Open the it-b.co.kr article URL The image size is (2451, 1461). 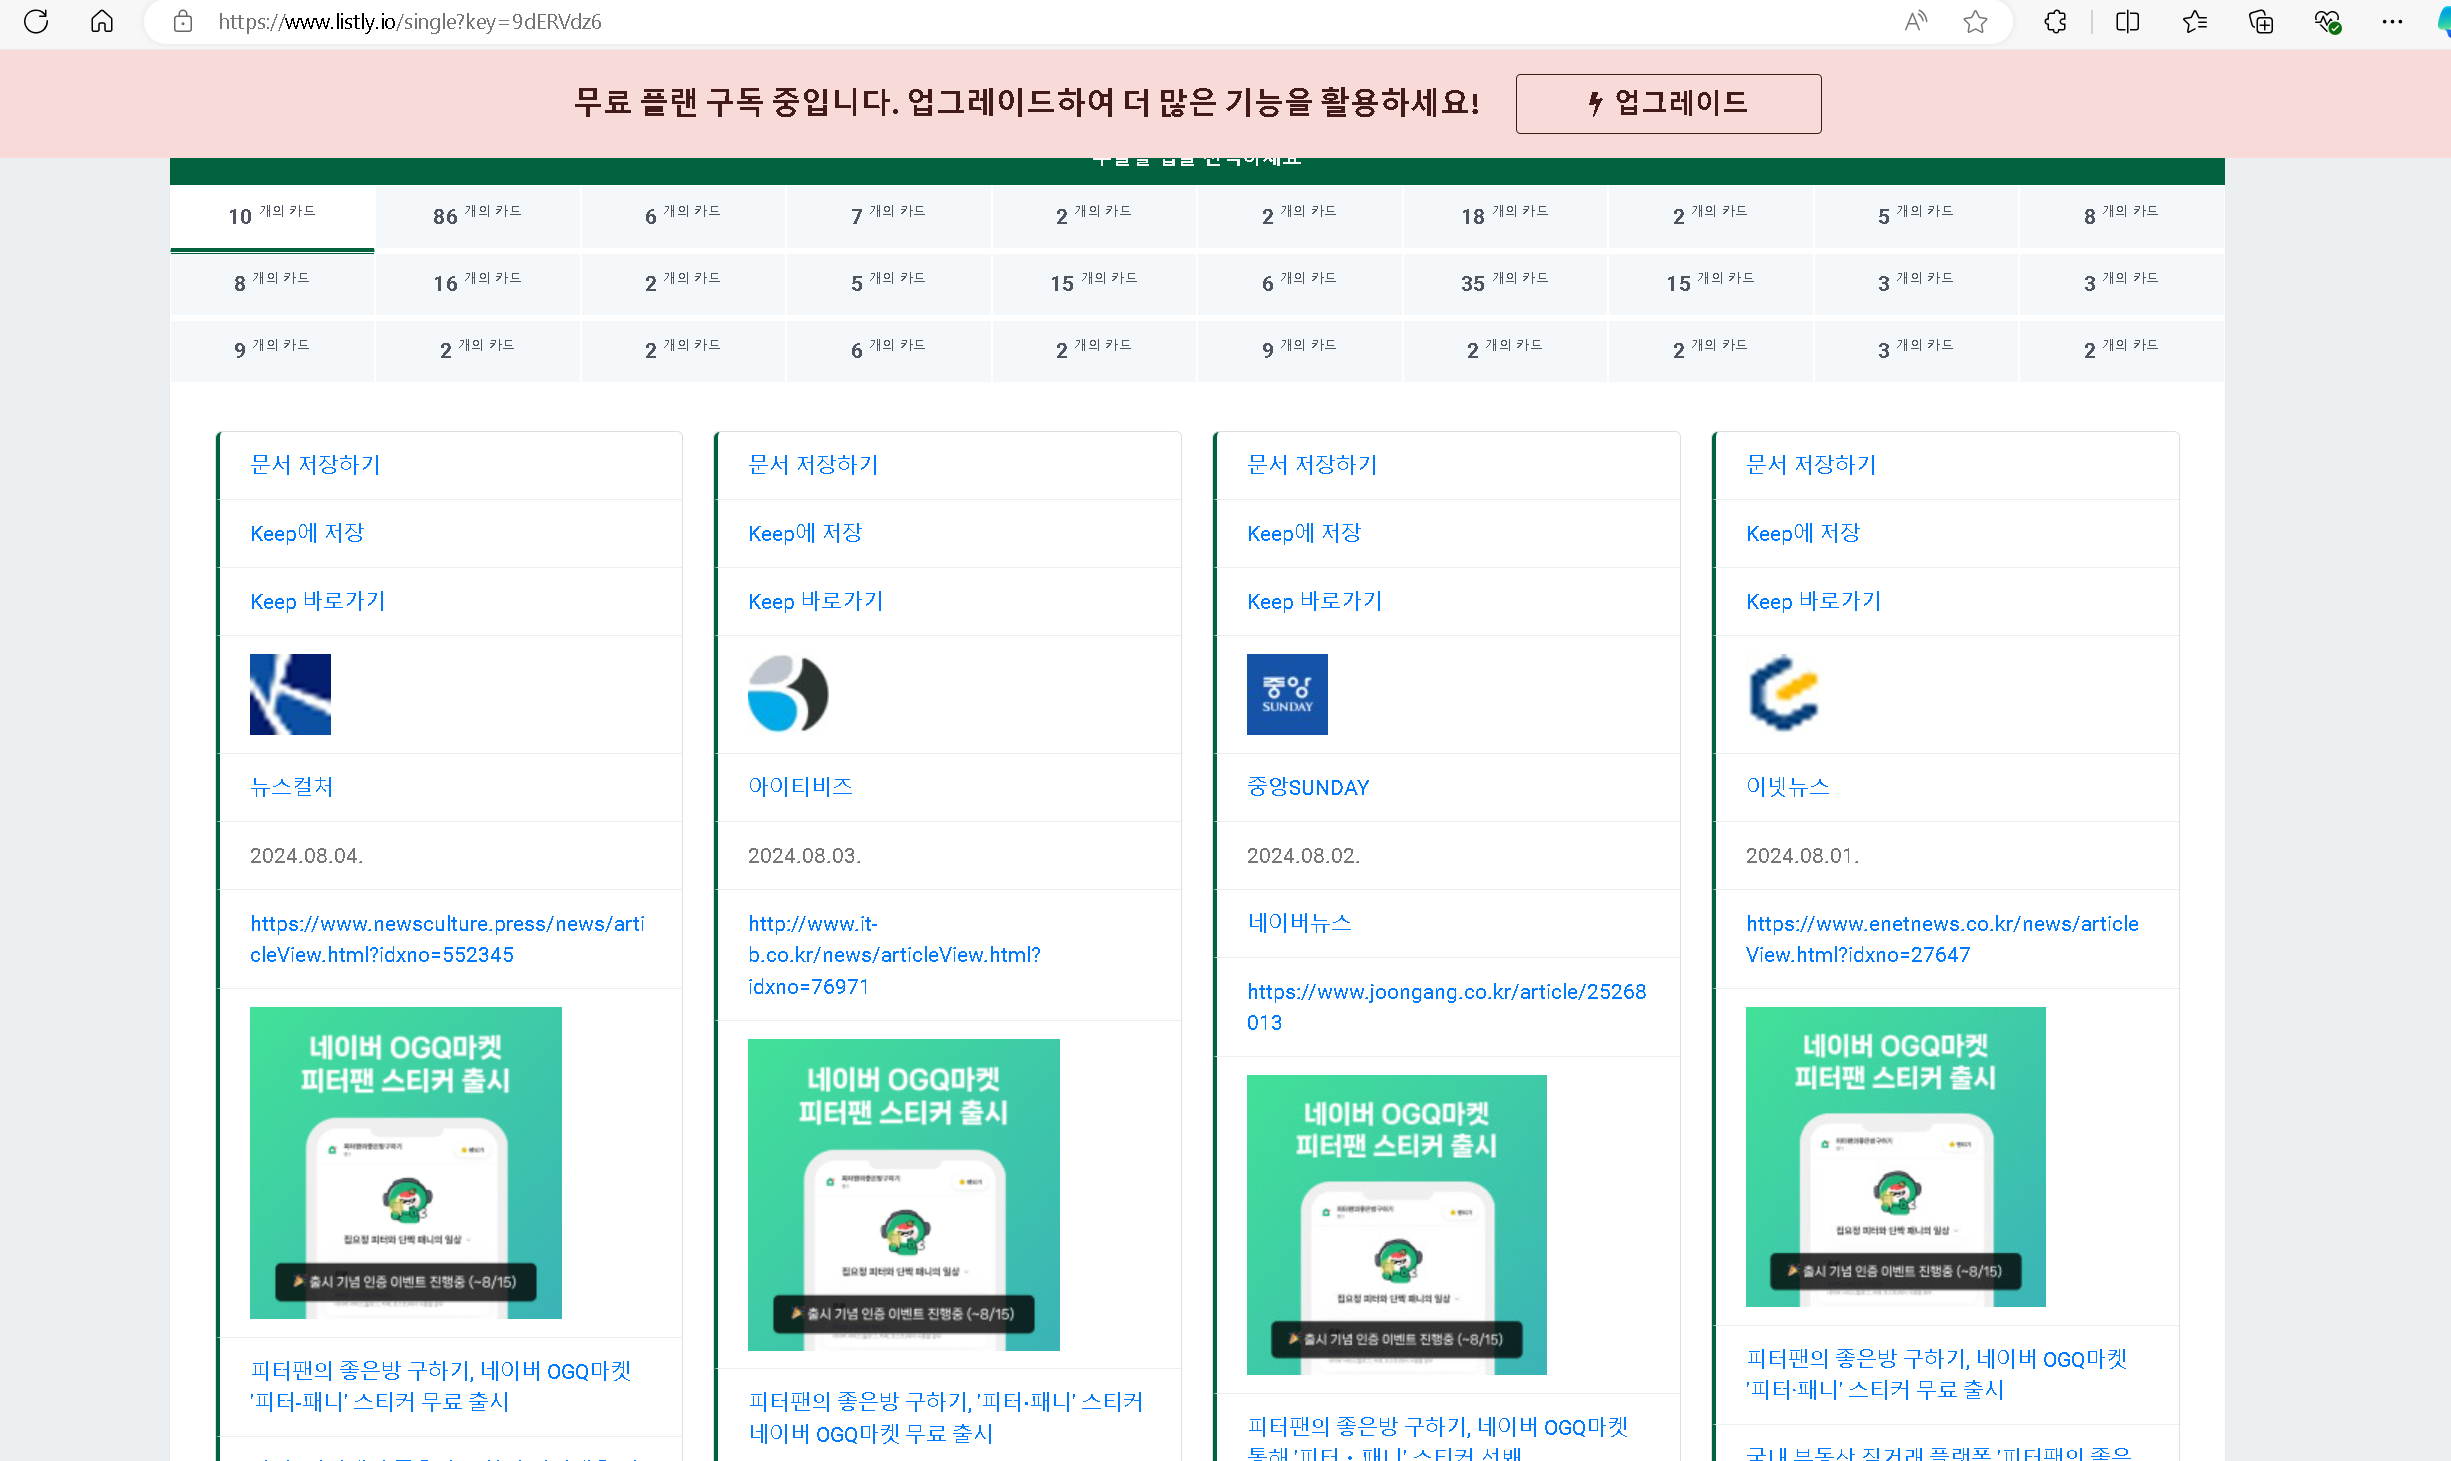[x=894, y=955]
